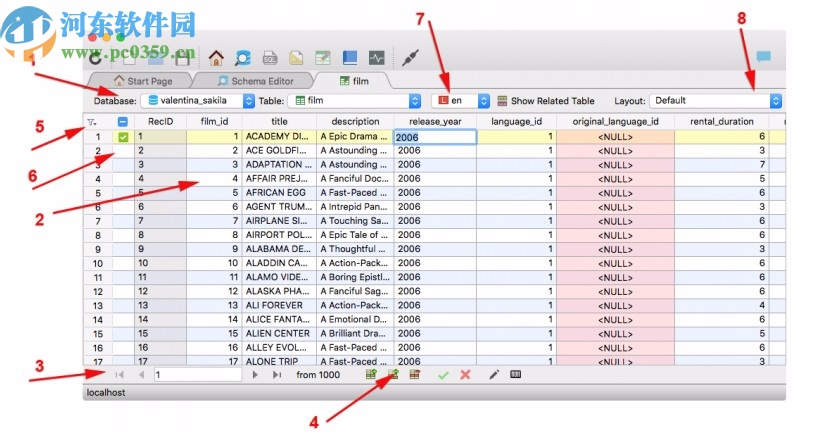Select the 'ACADEMY DI...' title cell

[279, 136]
